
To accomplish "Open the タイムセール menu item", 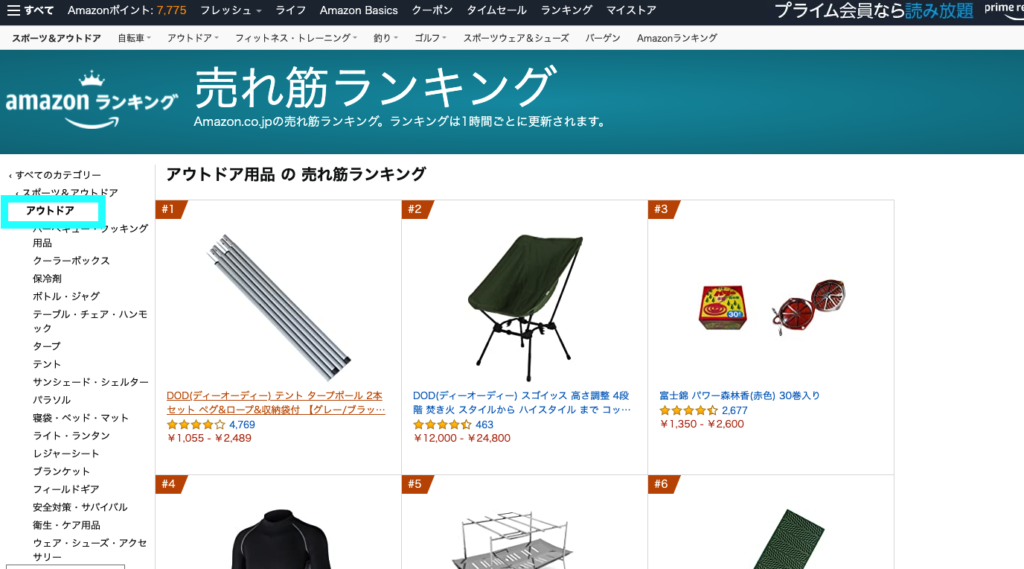I will click(496, 10).
